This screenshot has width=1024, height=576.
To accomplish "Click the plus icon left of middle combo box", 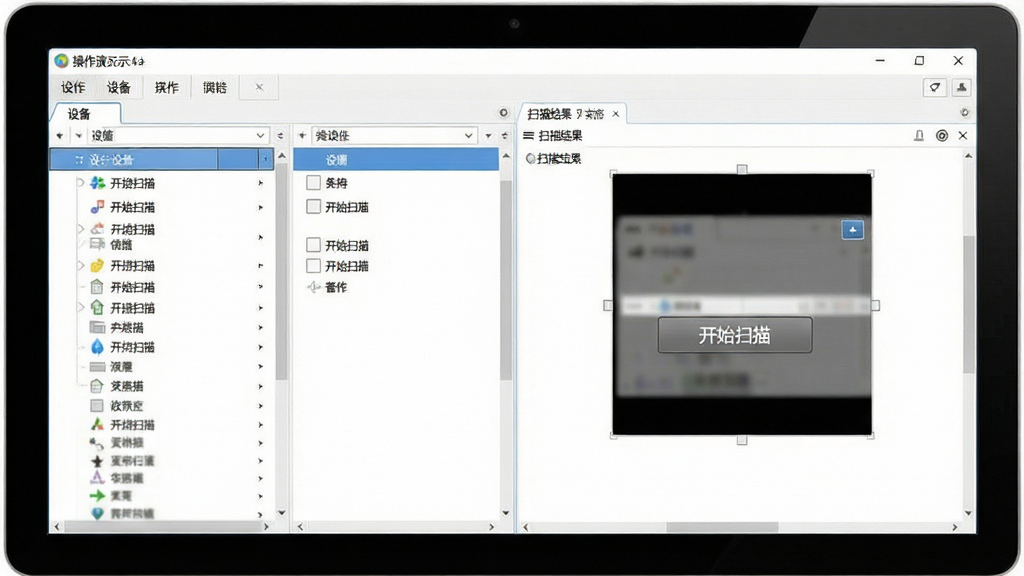I will point(302,136).
